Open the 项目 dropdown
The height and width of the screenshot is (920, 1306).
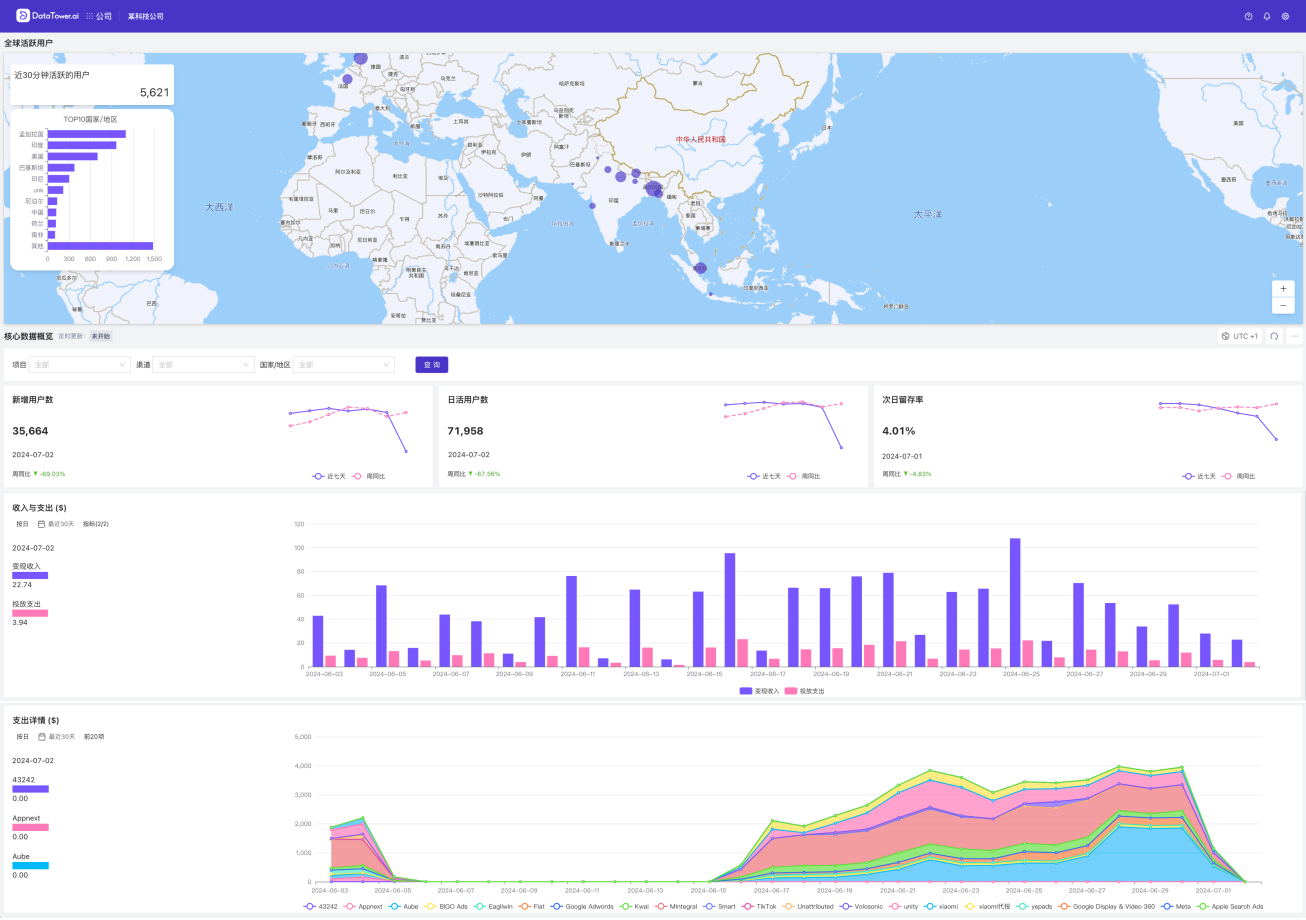coord(80,365)
